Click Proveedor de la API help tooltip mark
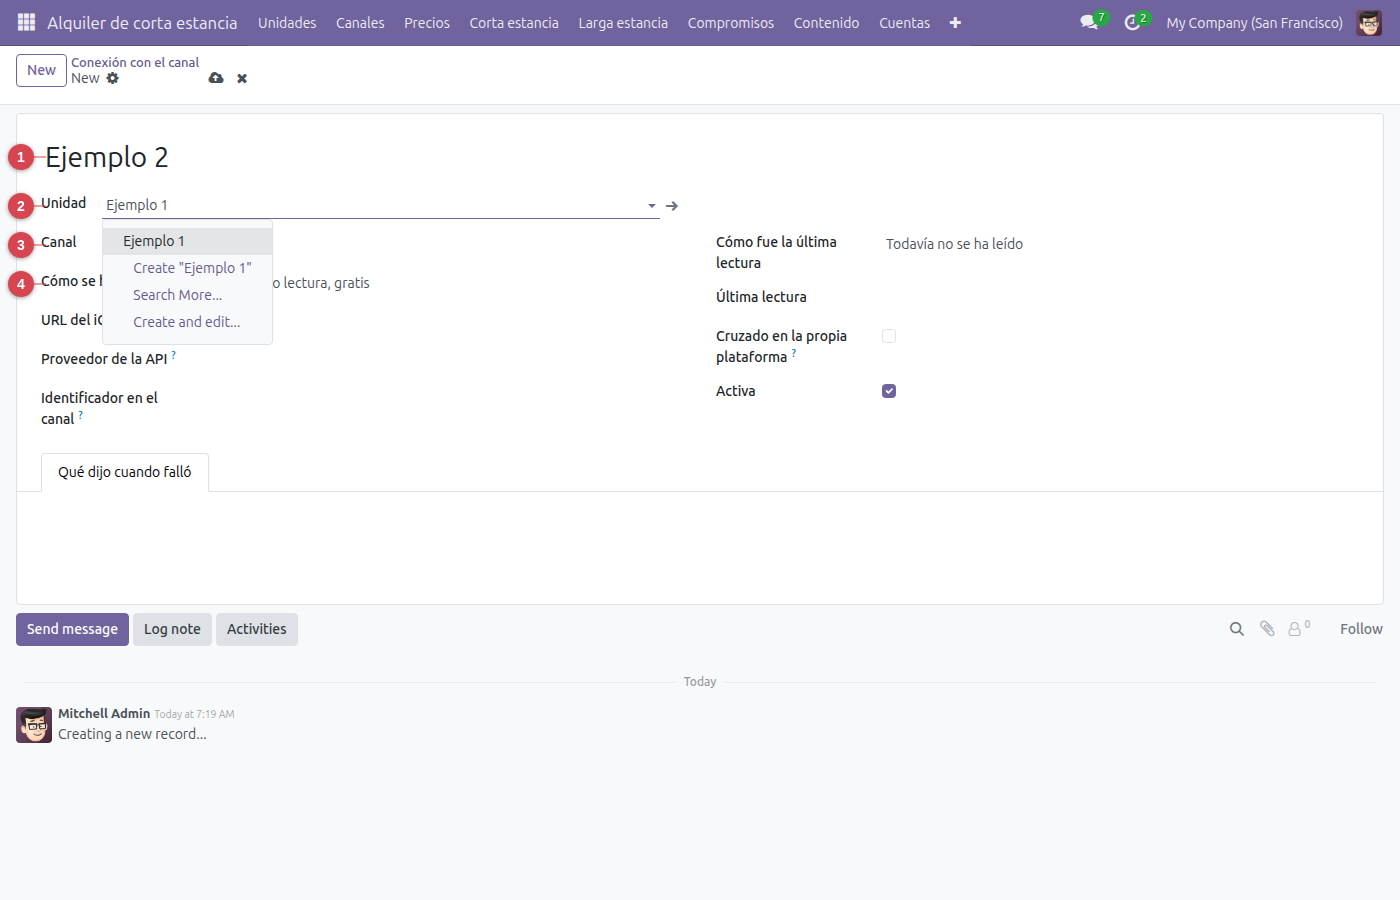This screenshot has height=900, width=1400. pyautogui.click(x=173, y=354)
